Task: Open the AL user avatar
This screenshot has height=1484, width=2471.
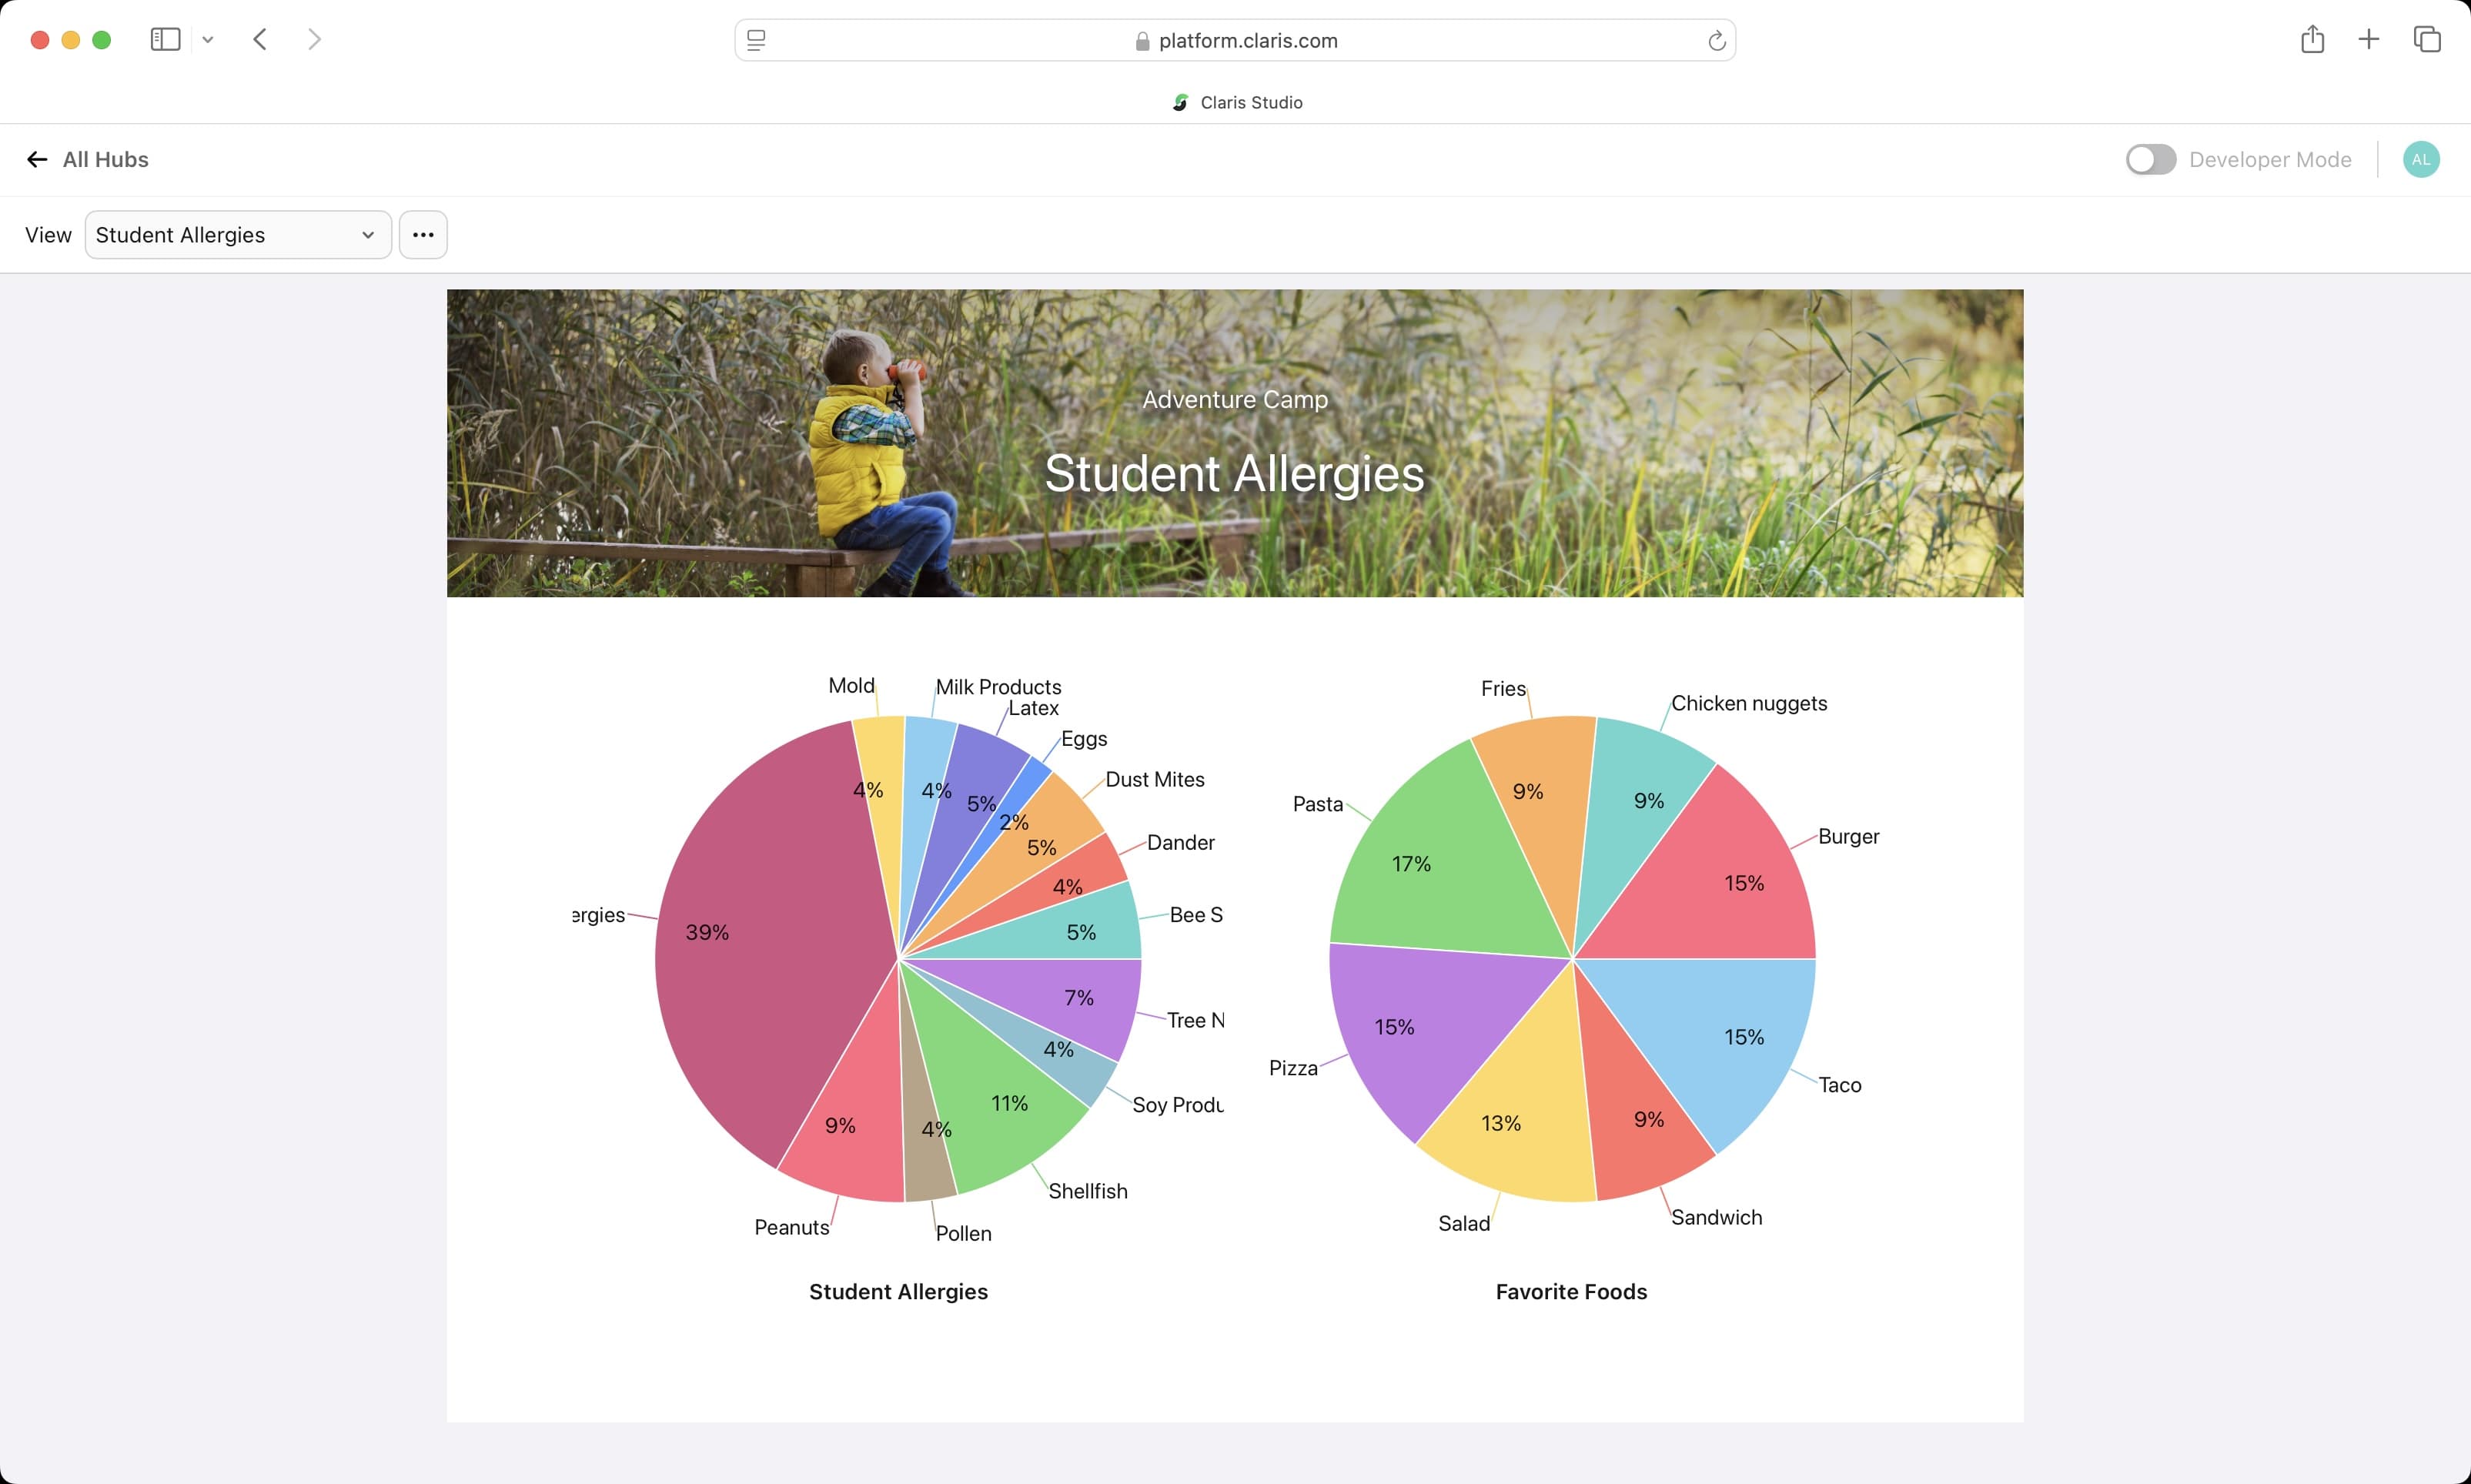Action: coord(2420,160)
